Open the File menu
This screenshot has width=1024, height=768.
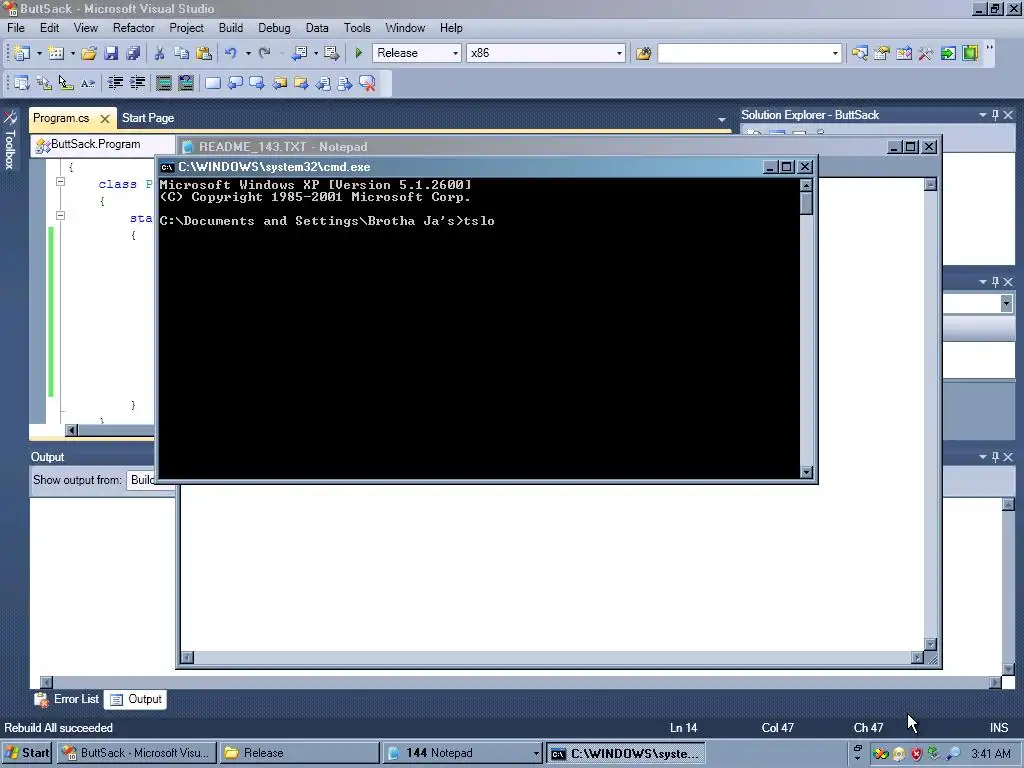click(16, 27)
